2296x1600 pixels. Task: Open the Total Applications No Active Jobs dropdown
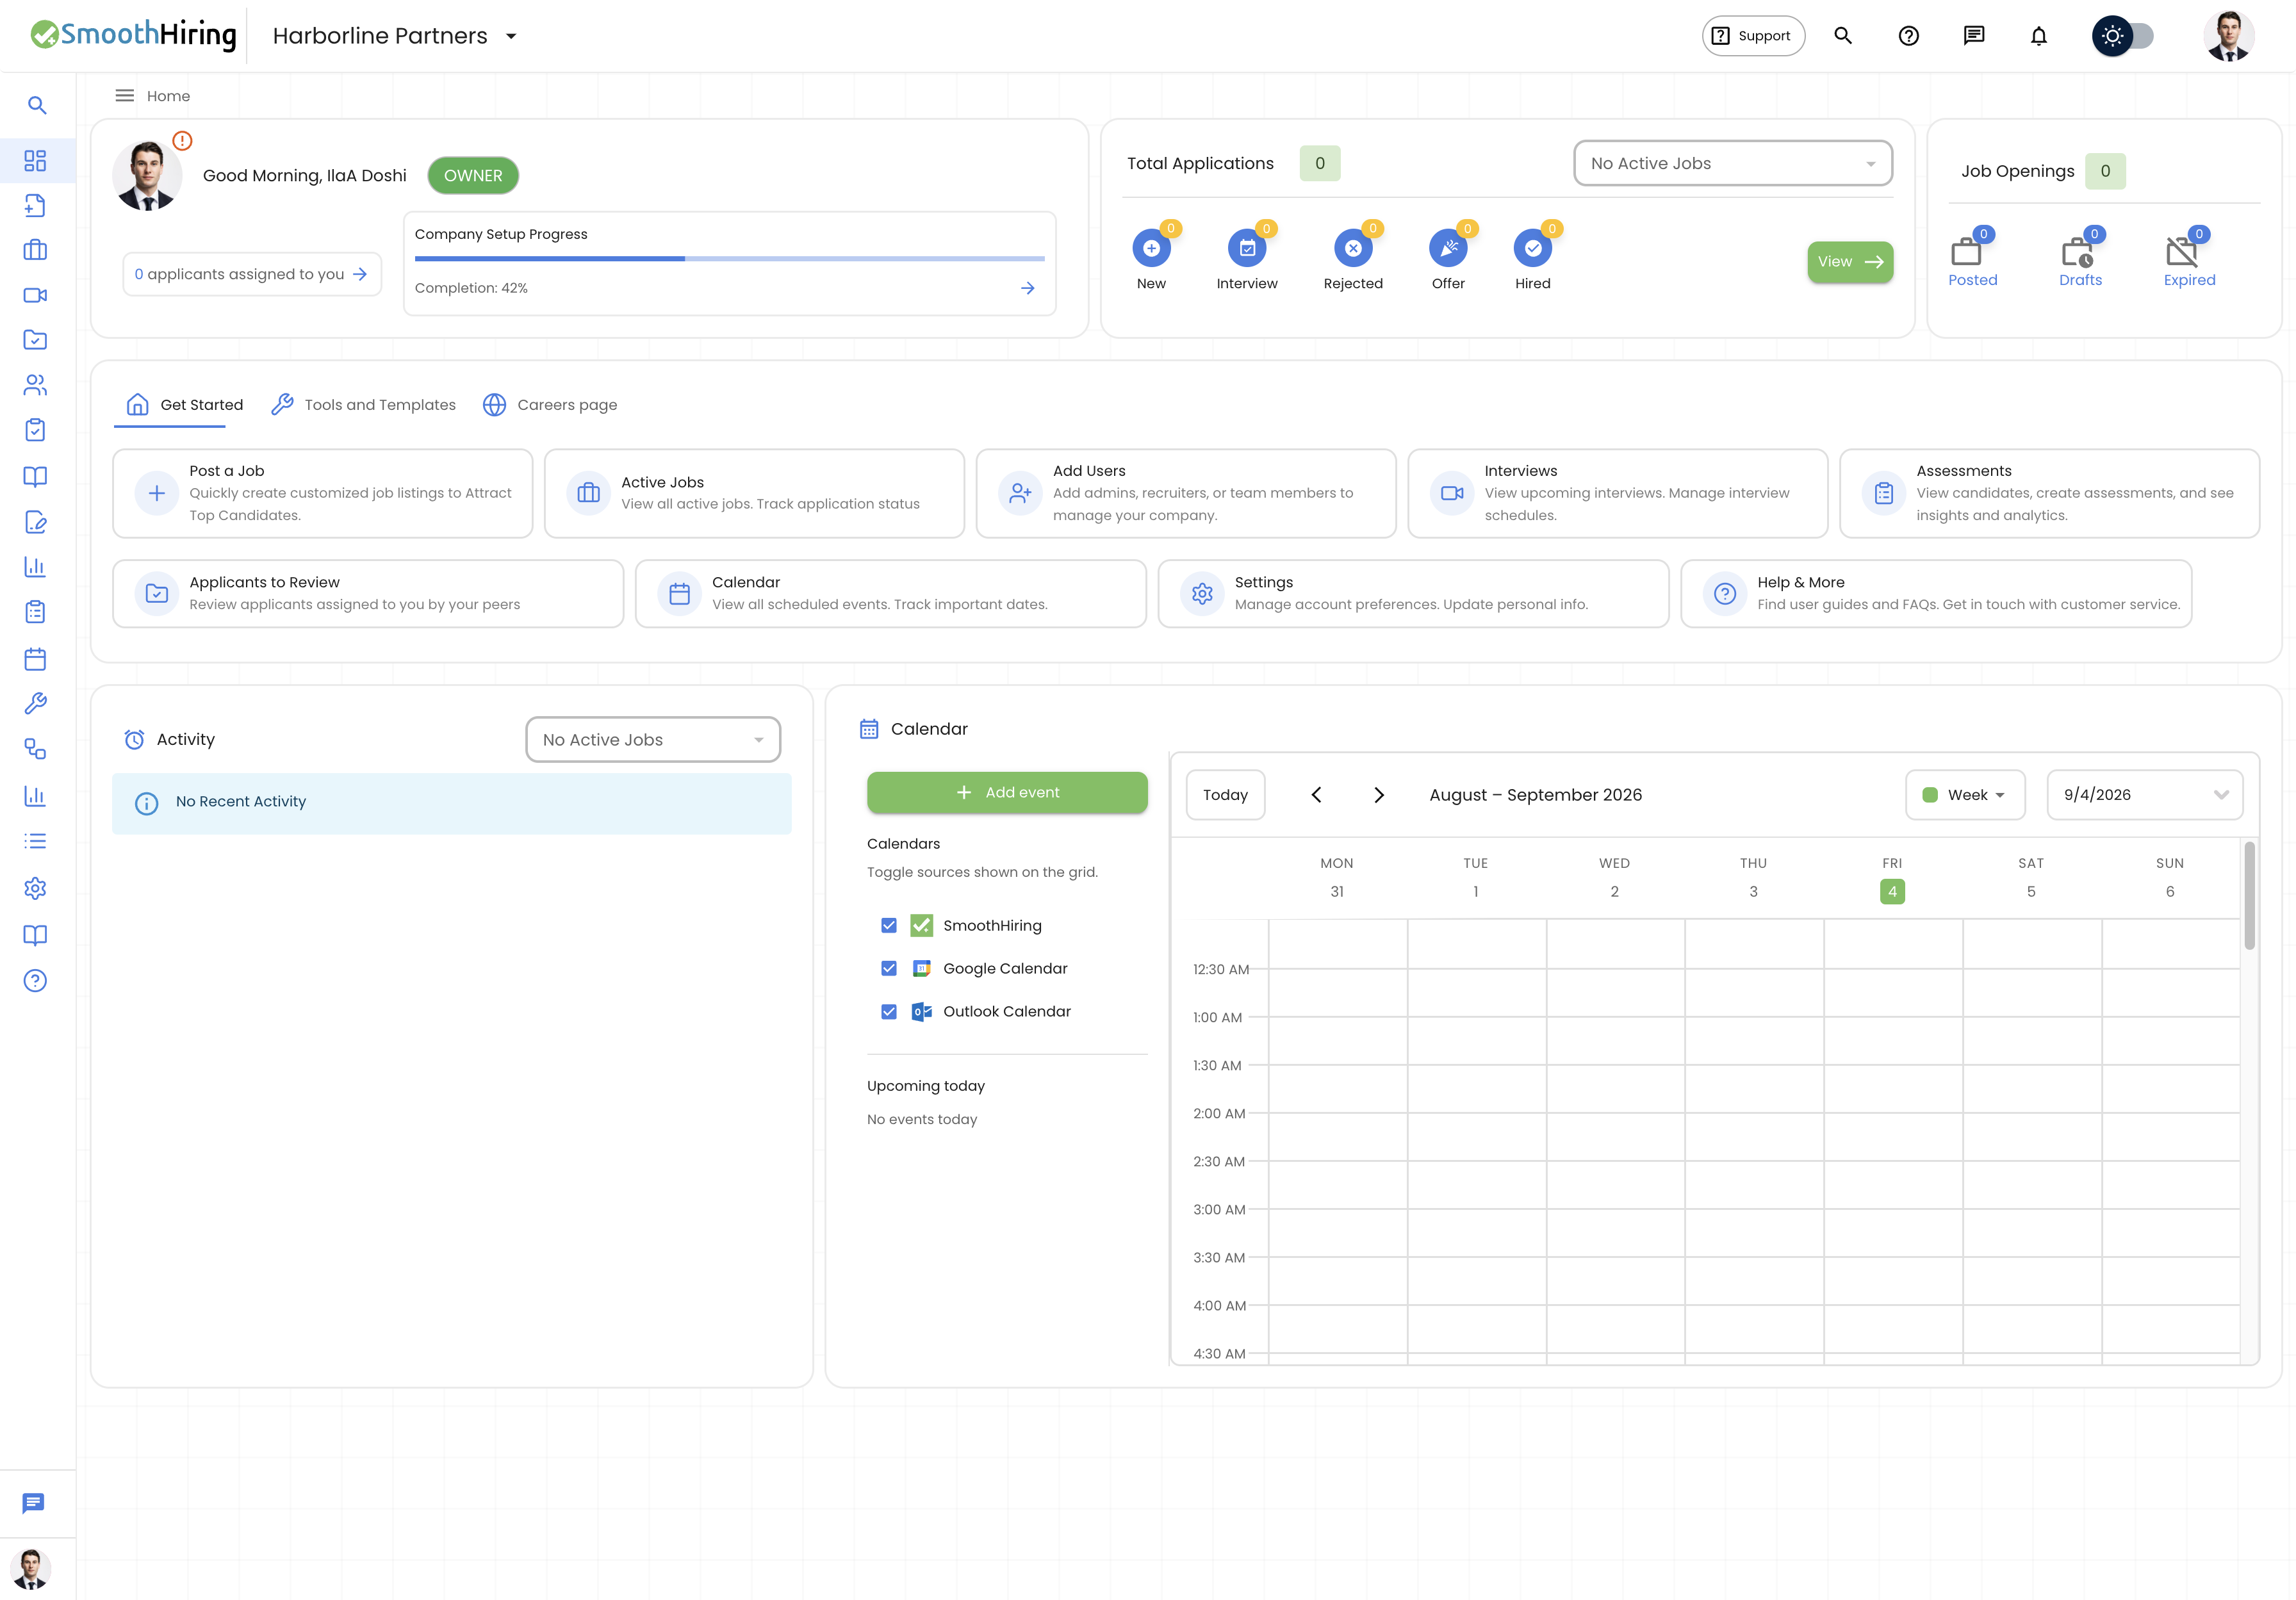click(x=1732, y=163)
